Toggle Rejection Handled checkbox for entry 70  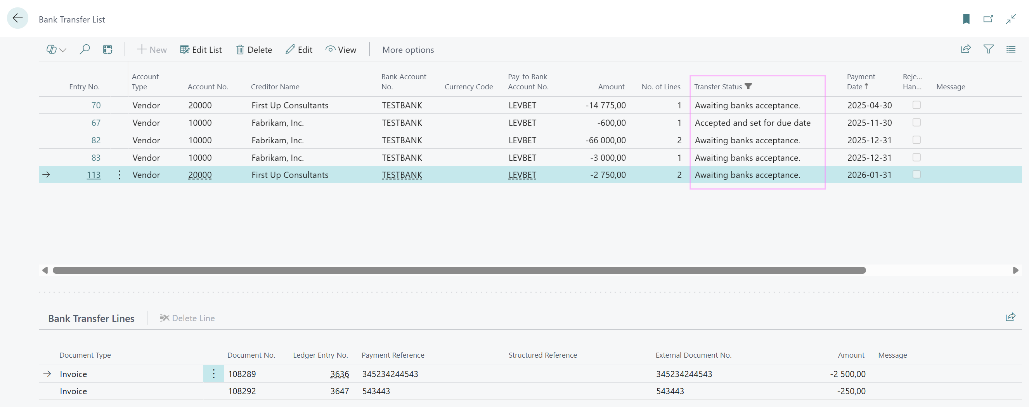pyautogui.click(x=916, y=105)
